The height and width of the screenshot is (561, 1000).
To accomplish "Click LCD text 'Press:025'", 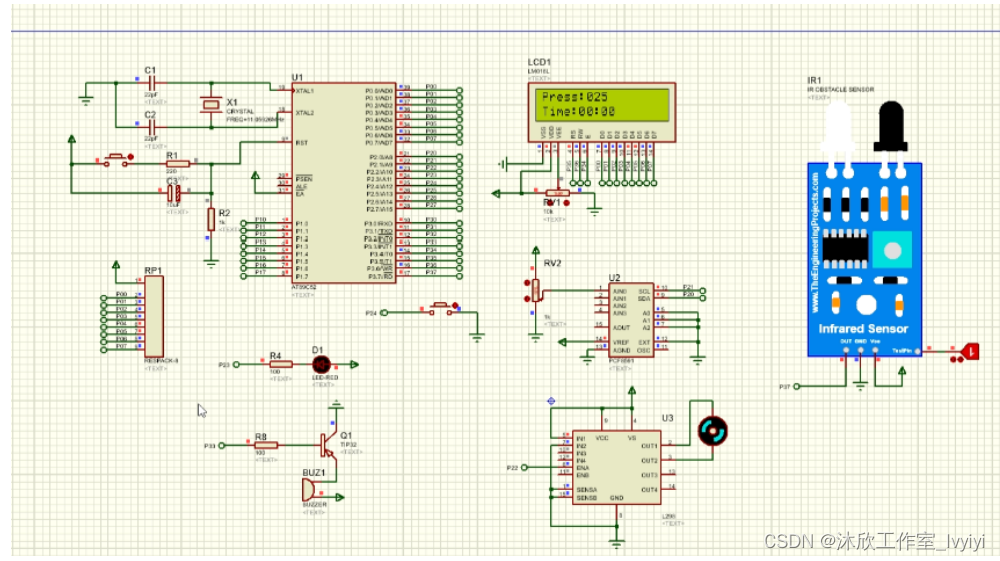I will 574,97.
